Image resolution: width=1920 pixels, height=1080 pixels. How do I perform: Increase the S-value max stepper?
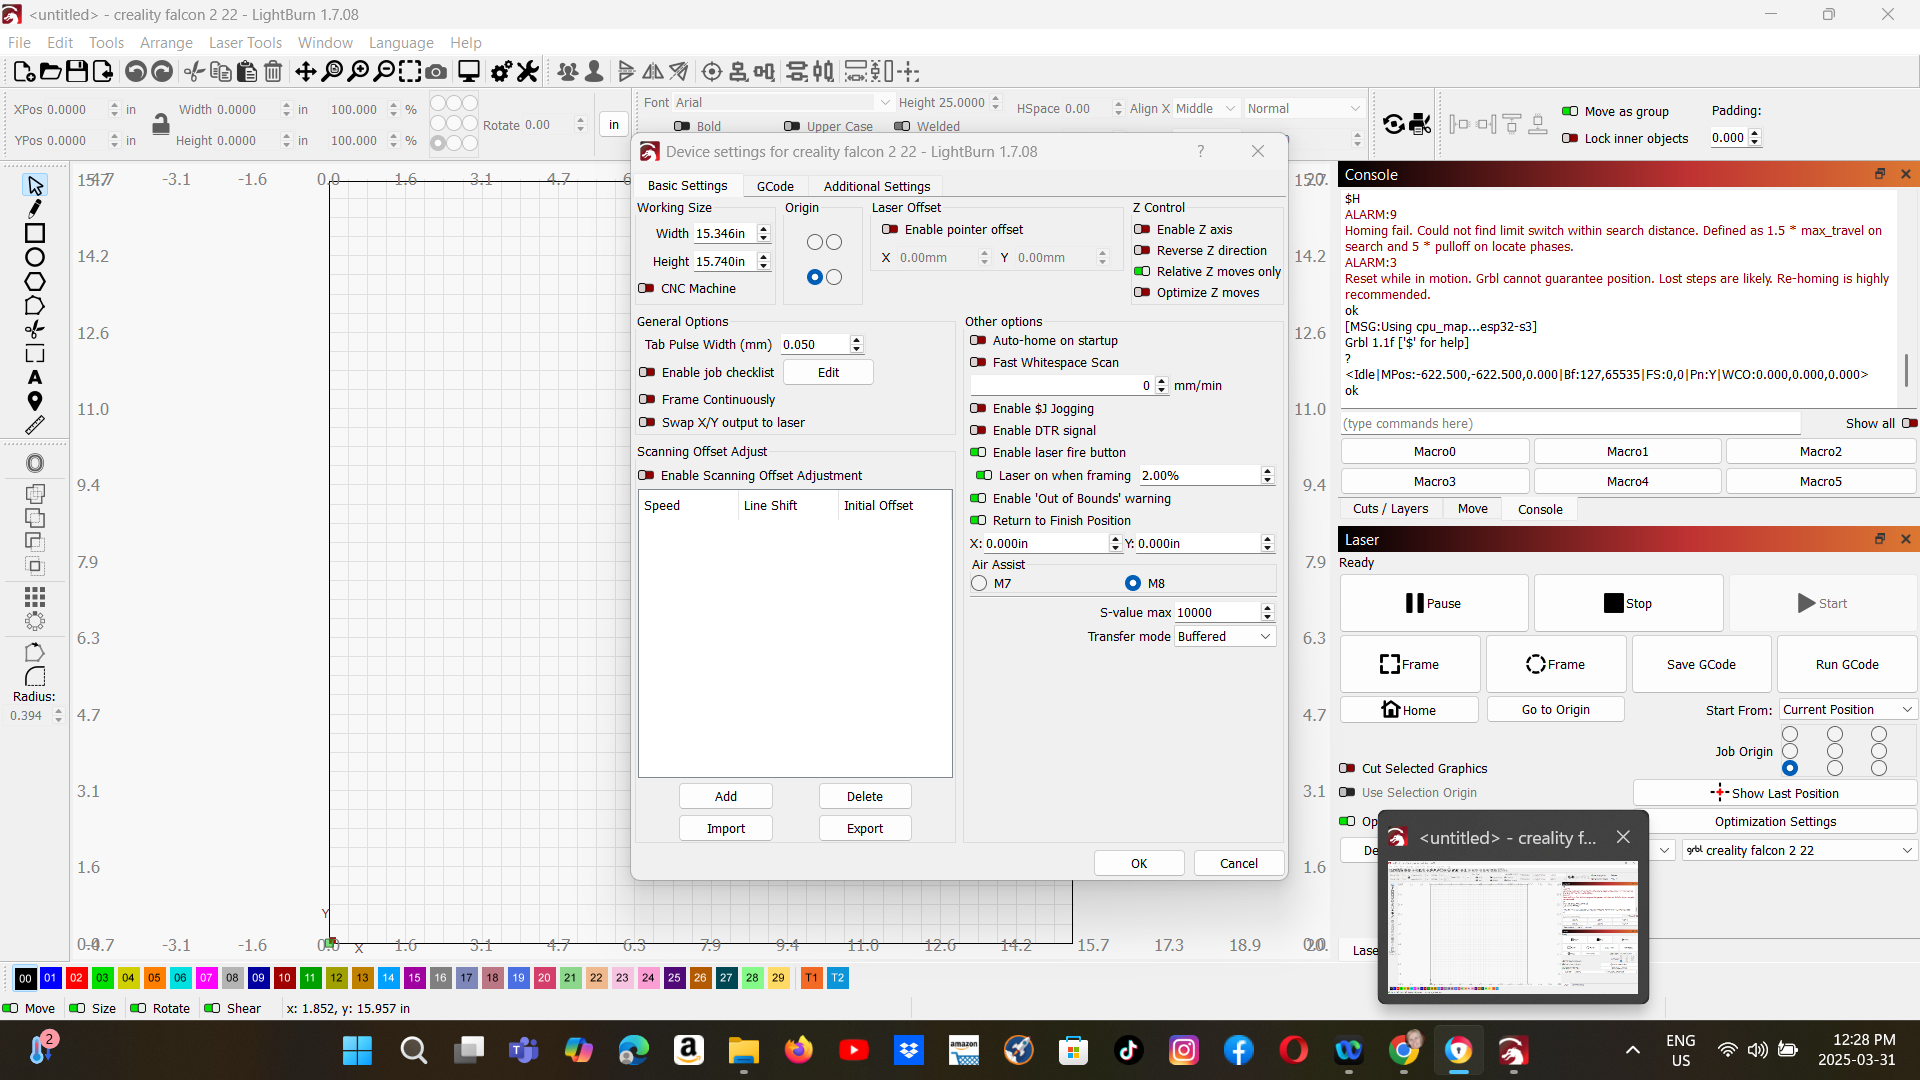(1268, 608)
